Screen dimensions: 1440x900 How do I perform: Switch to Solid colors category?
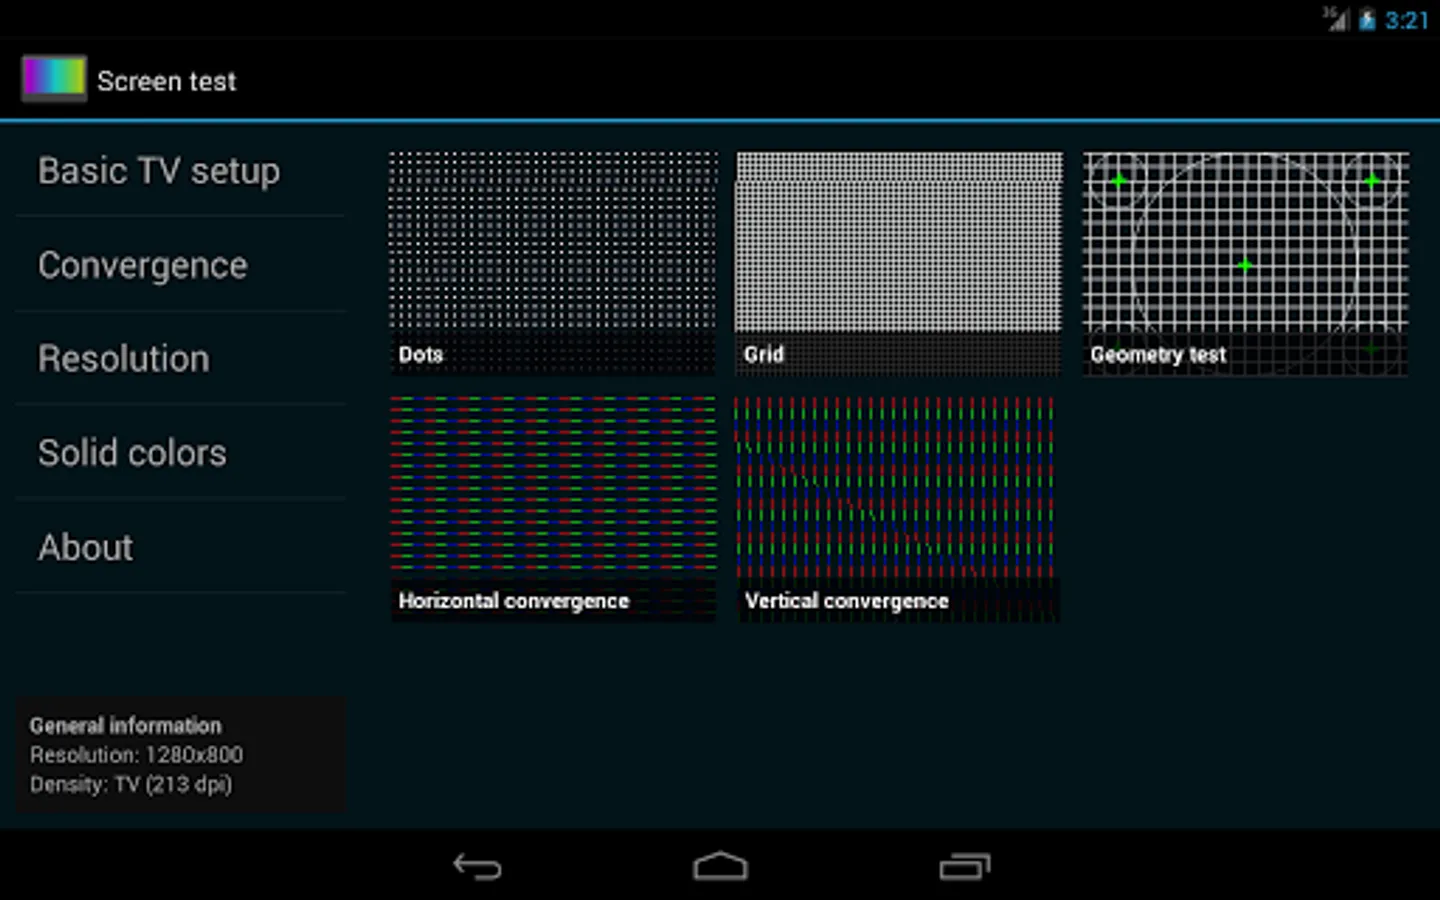pyautogui.click(x=181, y=453)
